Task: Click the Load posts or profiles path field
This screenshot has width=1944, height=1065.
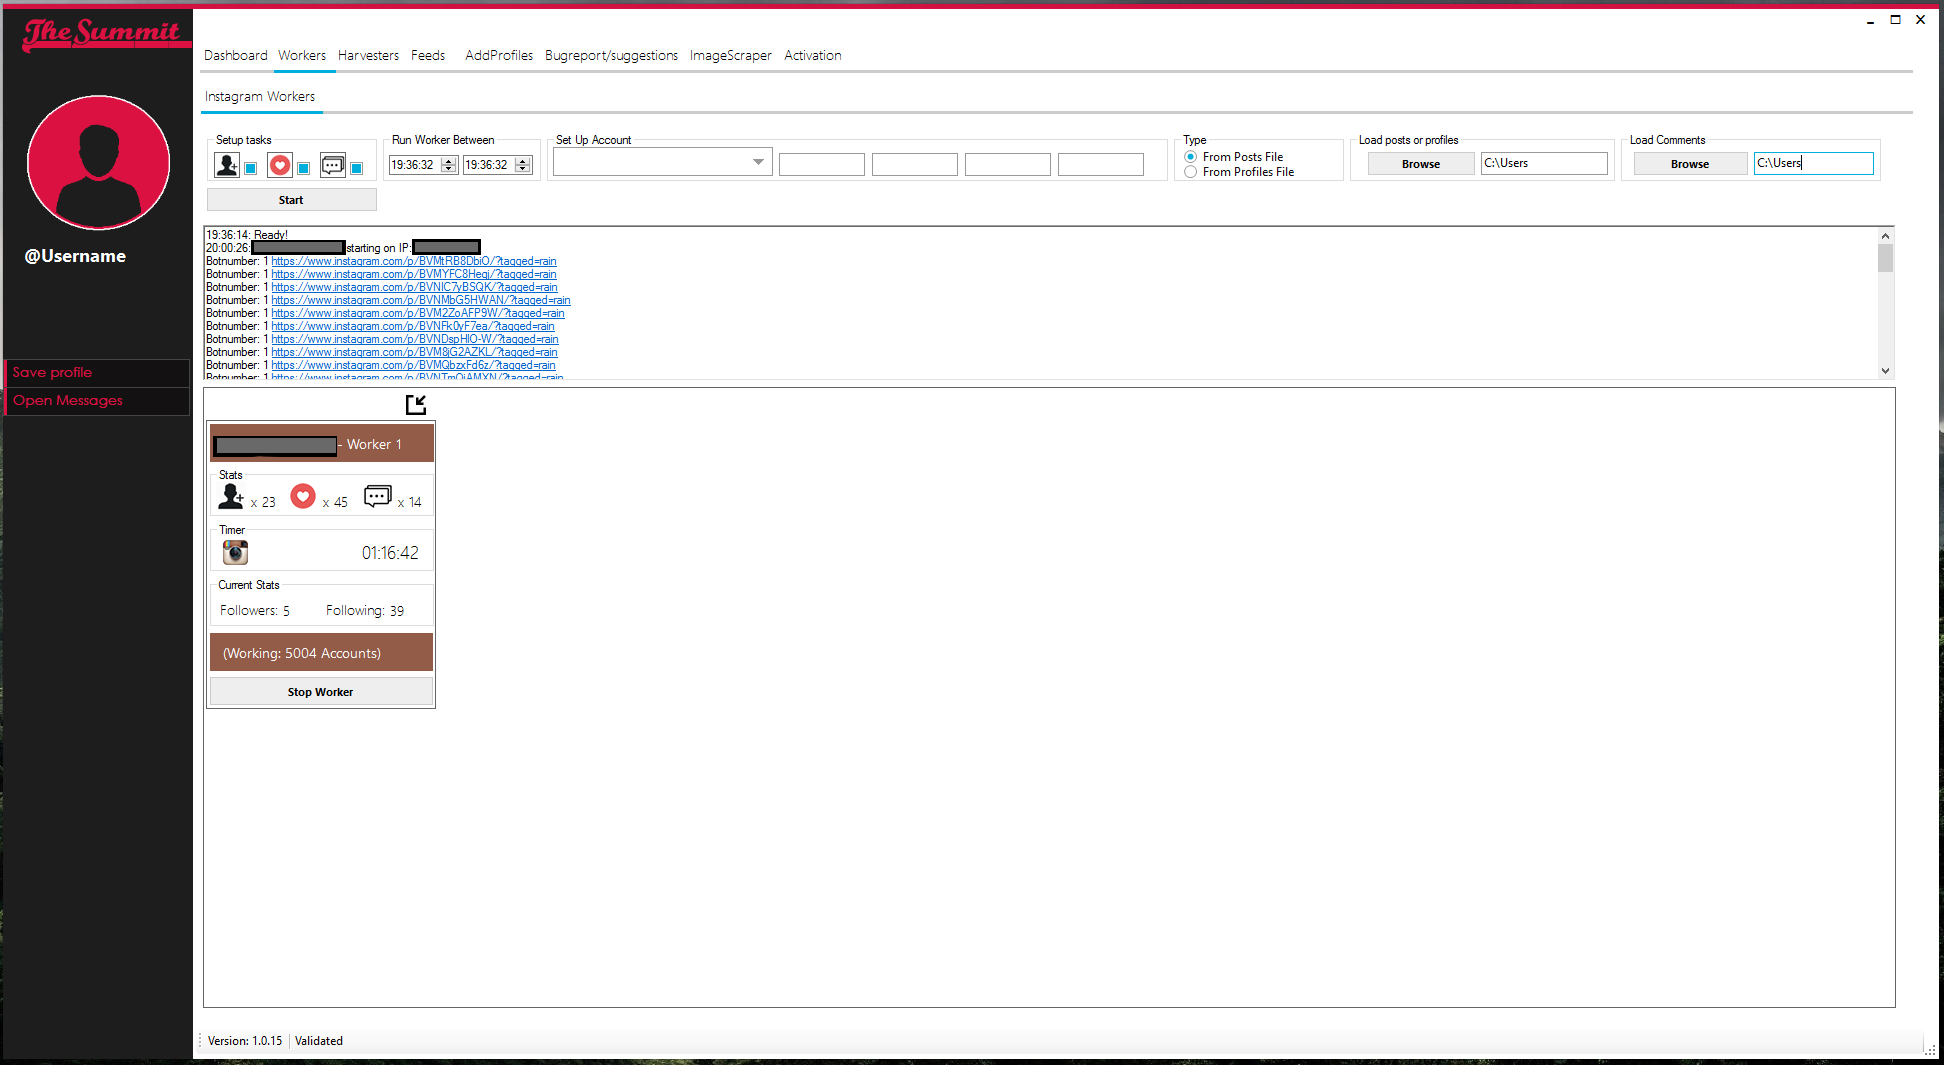Action: (1544, 163)
